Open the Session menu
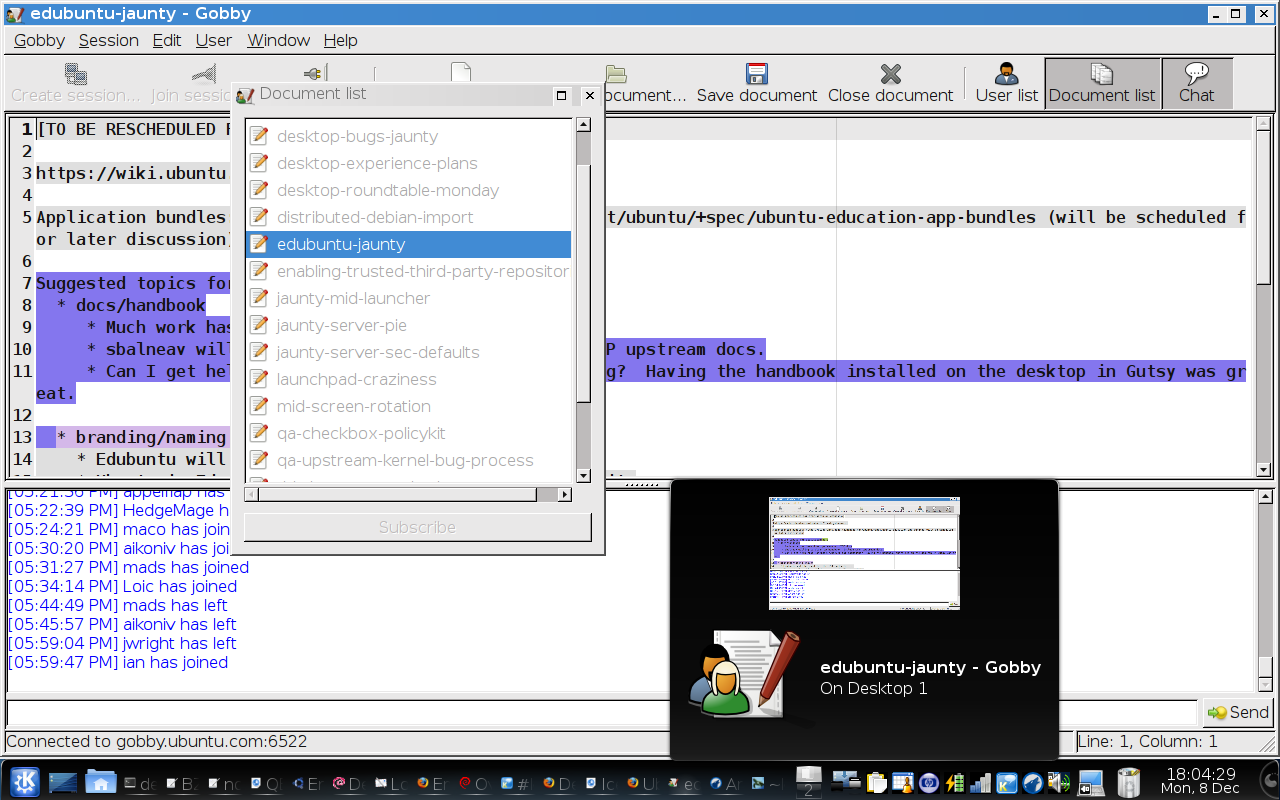The height and width of the screenshot is (800, 1280). (x=108, y=40)
